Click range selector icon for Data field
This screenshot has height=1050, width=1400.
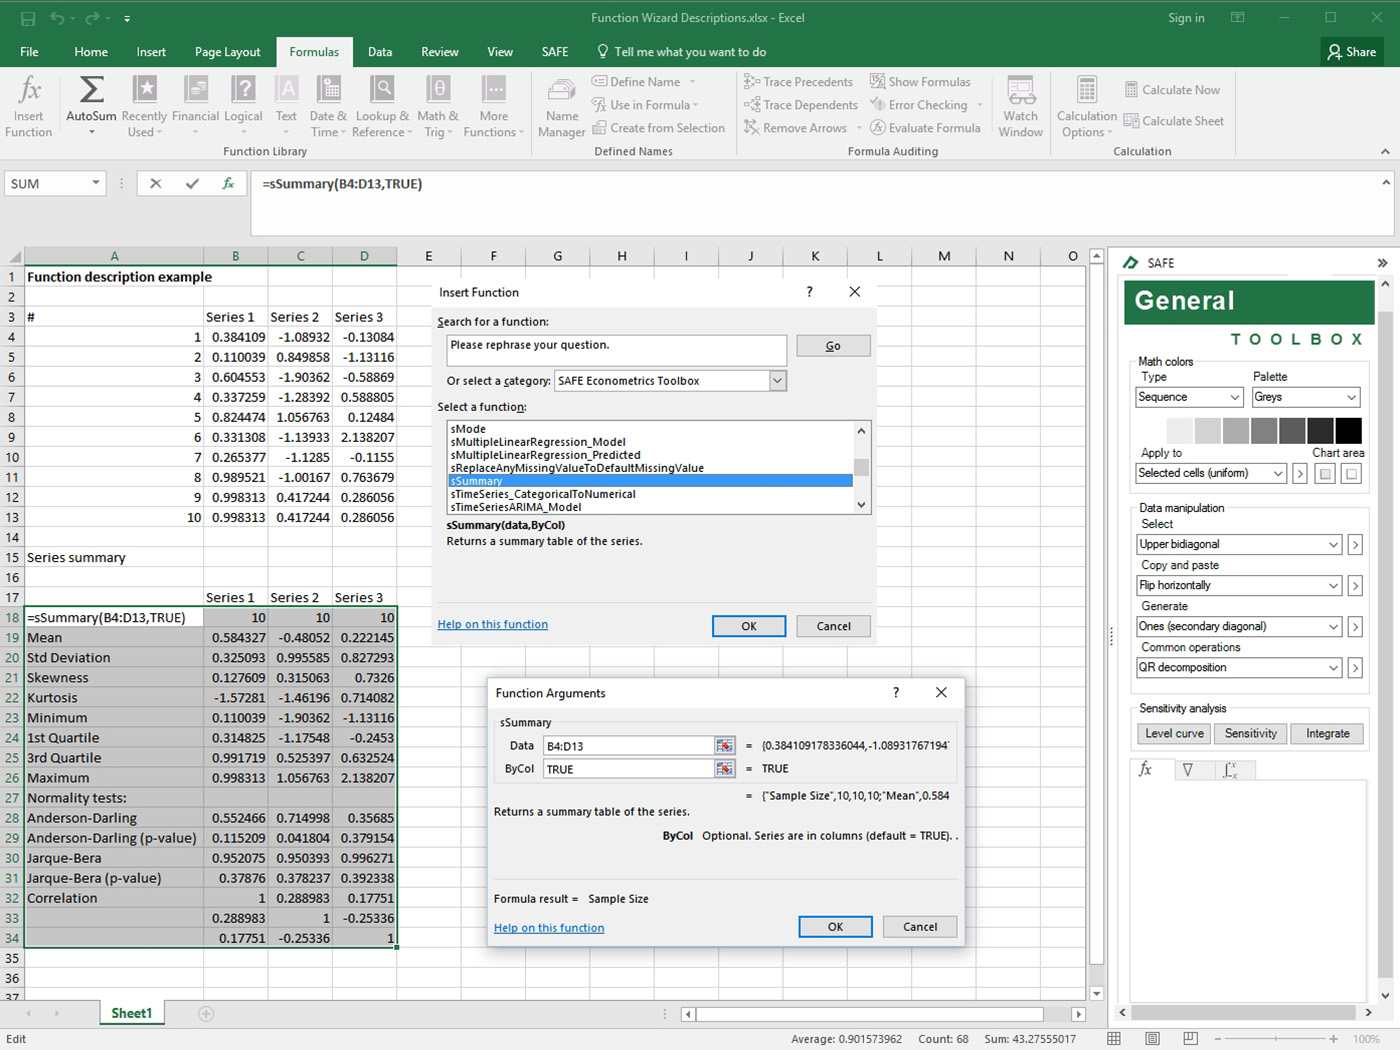tap(725, 746)
